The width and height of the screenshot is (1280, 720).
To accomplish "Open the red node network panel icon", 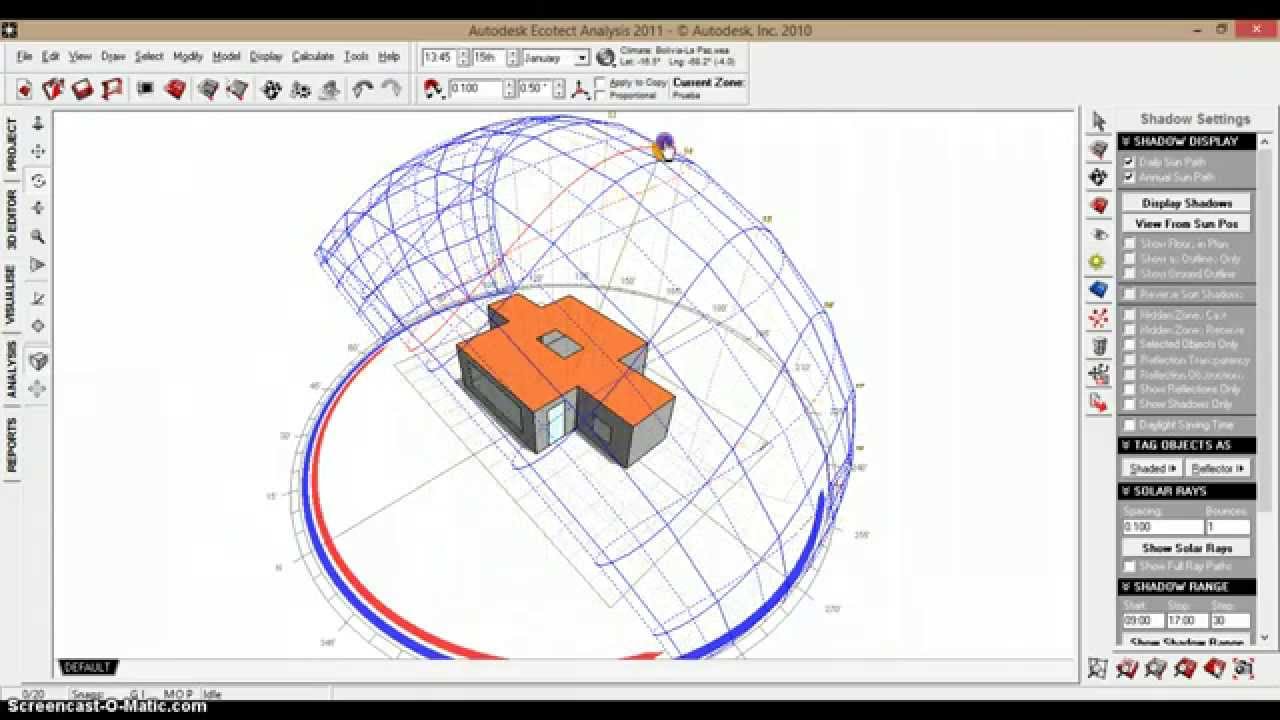I will click(x=1099, y=318).
